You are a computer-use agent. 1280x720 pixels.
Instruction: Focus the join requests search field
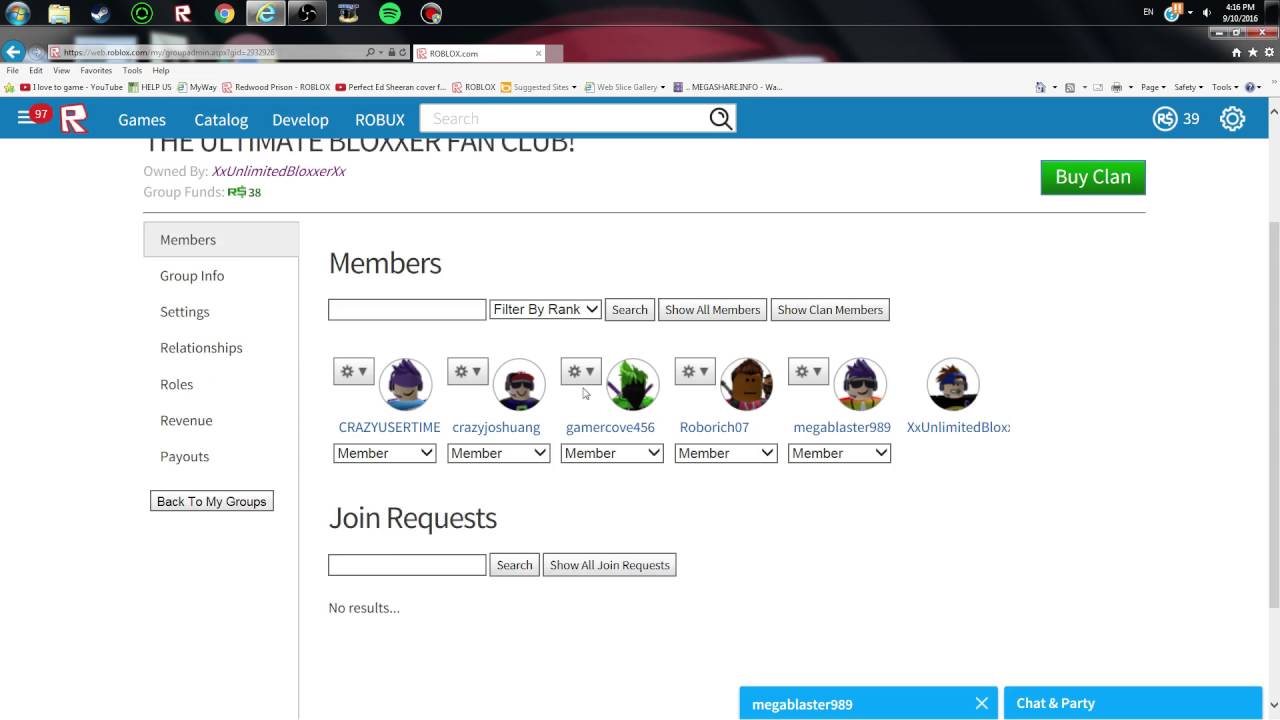coord(407,565)
